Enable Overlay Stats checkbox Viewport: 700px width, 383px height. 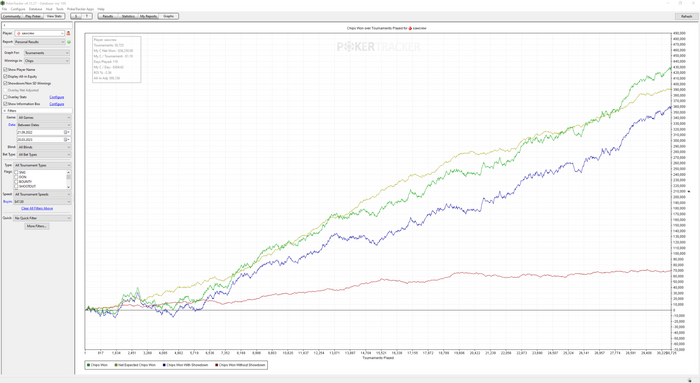point(5,97)
